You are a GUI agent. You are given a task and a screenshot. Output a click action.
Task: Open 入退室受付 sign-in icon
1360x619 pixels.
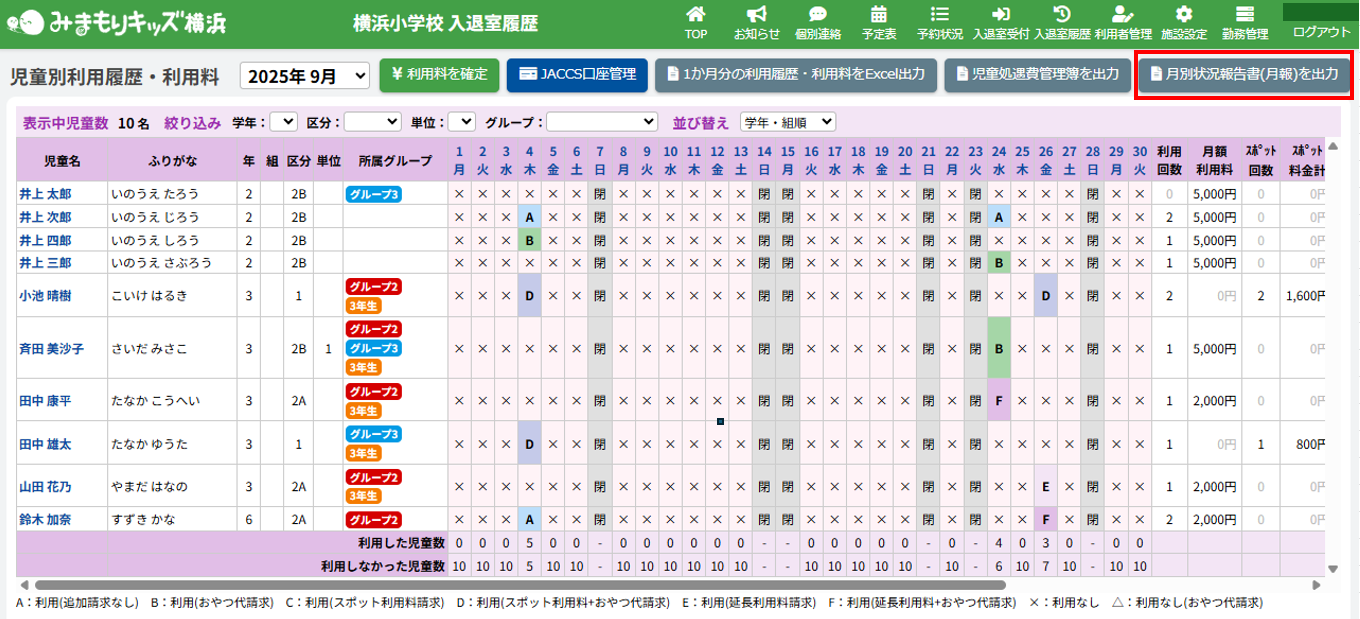(1000, 15)
